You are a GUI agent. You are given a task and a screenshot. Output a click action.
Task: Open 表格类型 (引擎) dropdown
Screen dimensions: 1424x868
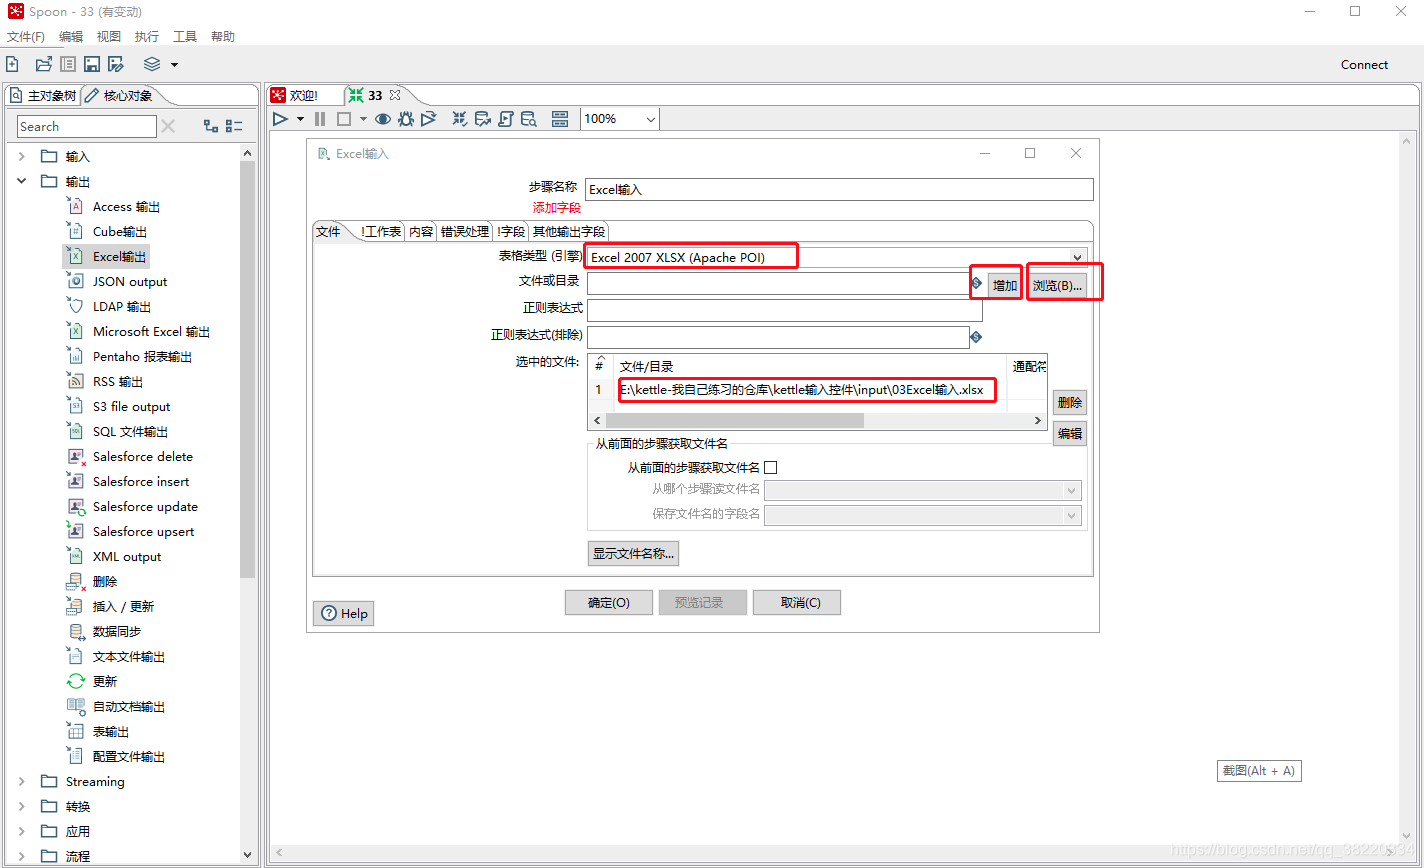tap(1077, 257)
